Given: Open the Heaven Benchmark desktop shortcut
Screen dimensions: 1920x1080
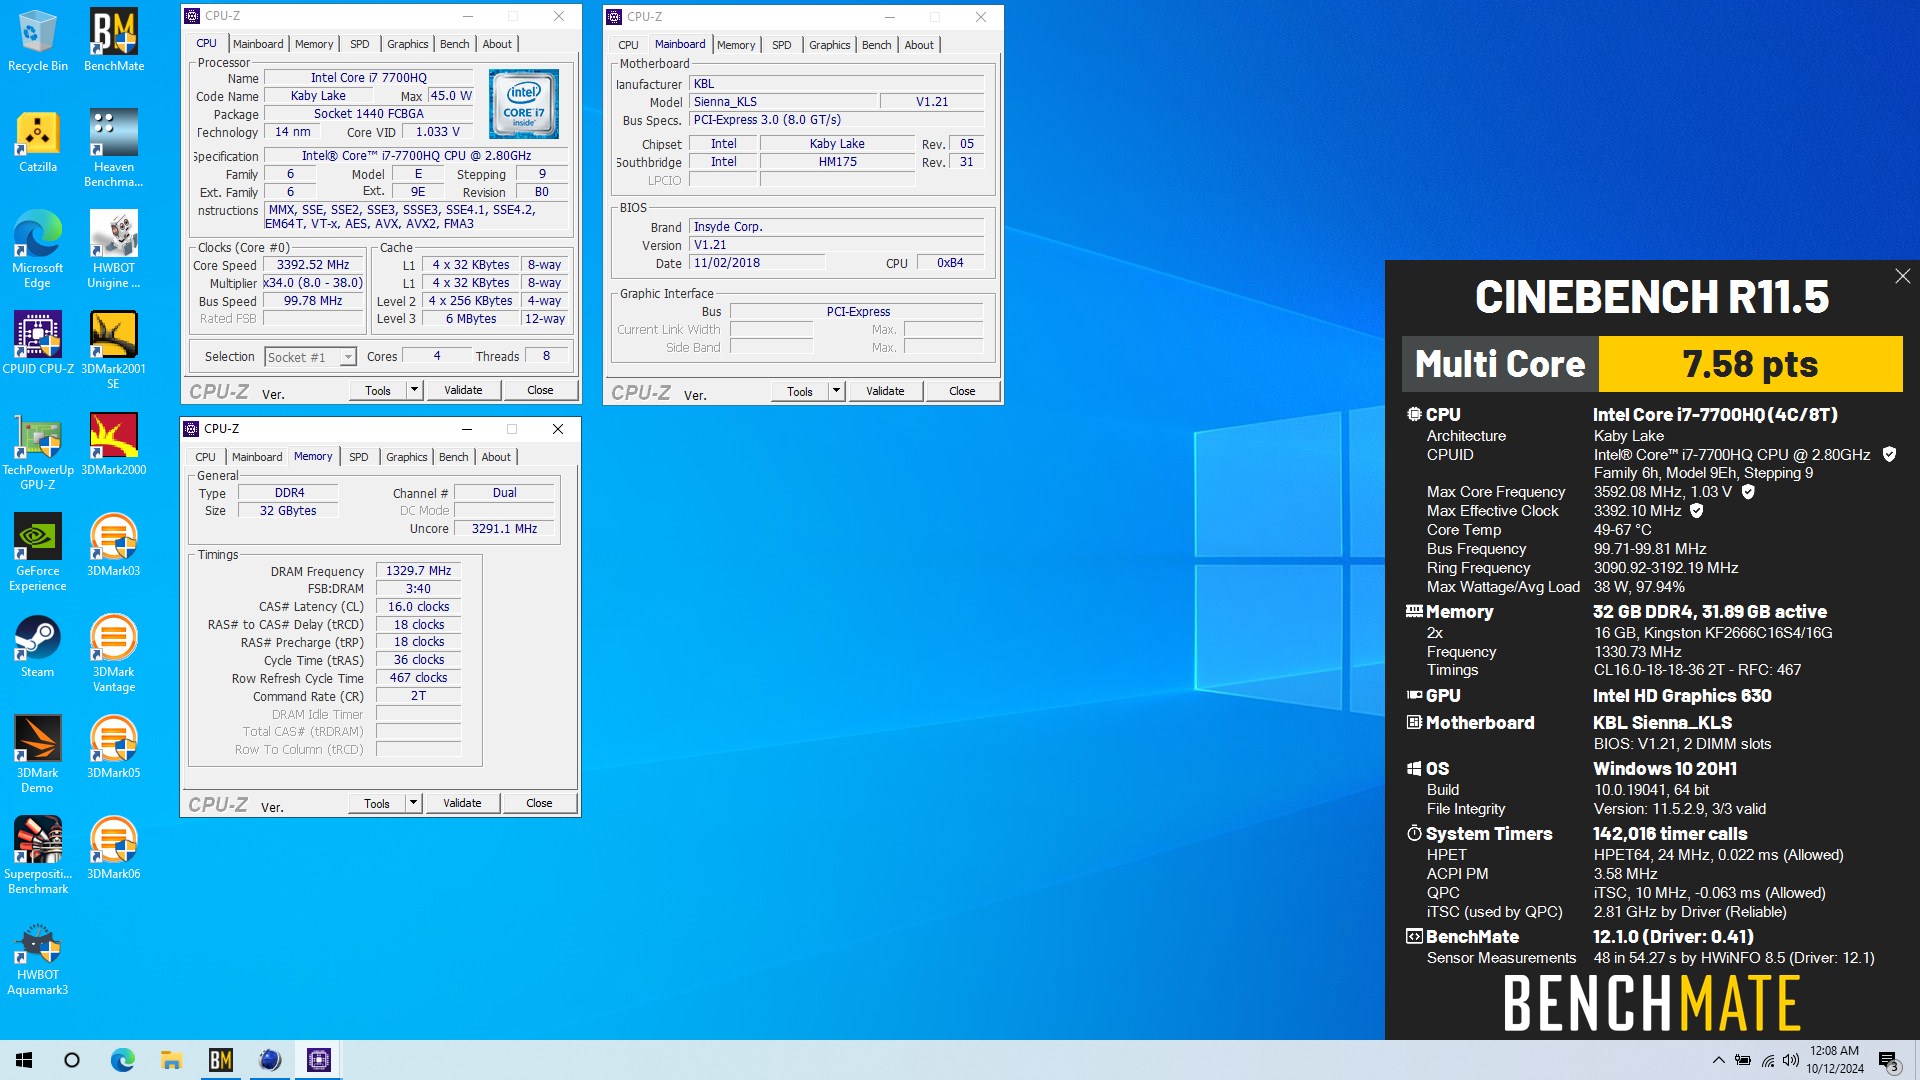Looking at the screenshot, I should coord(114,149).
